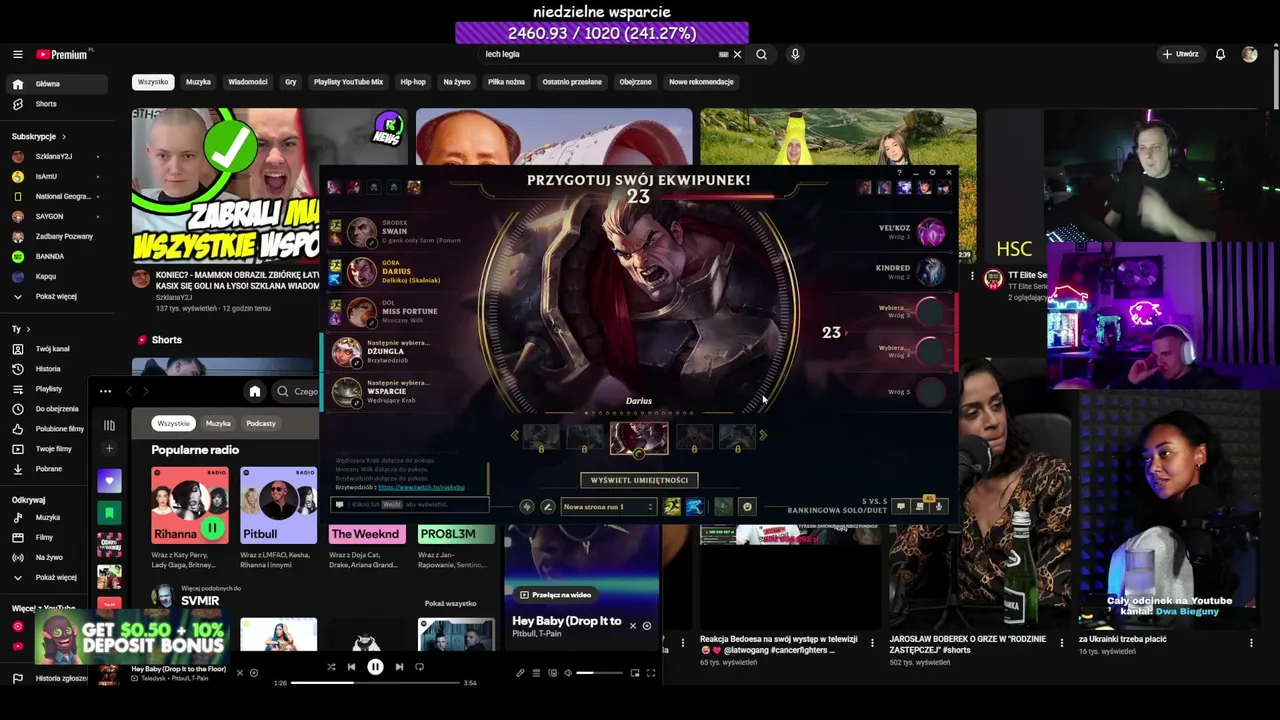Open Shorts from YouTube sidebar
Viewport: 1280px width, 720px height.
pyautogui.click(x=56, y=104)
